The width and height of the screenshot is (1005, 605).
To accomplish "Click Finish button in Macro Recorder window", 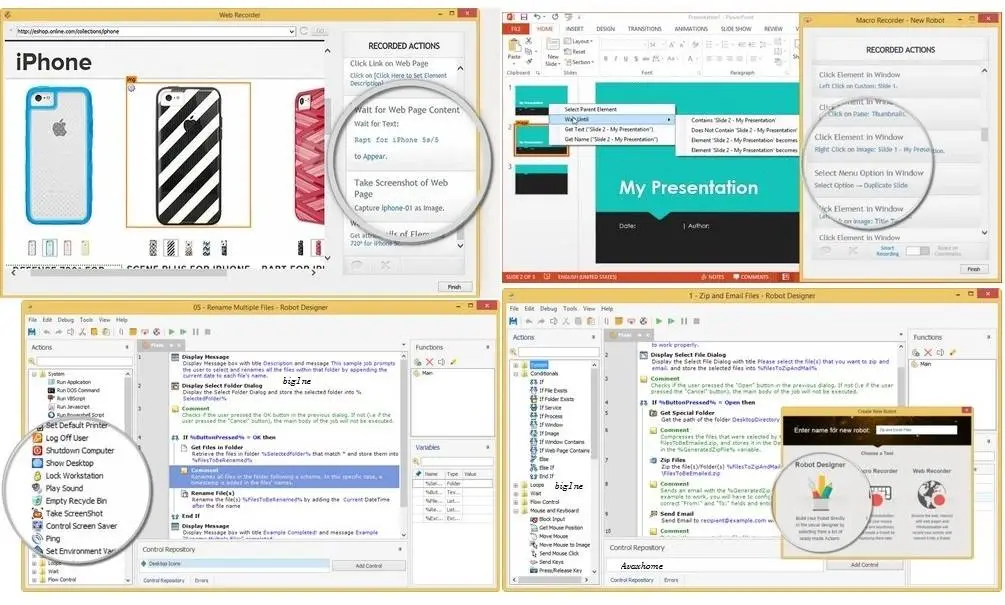I will tap(974, 269).
